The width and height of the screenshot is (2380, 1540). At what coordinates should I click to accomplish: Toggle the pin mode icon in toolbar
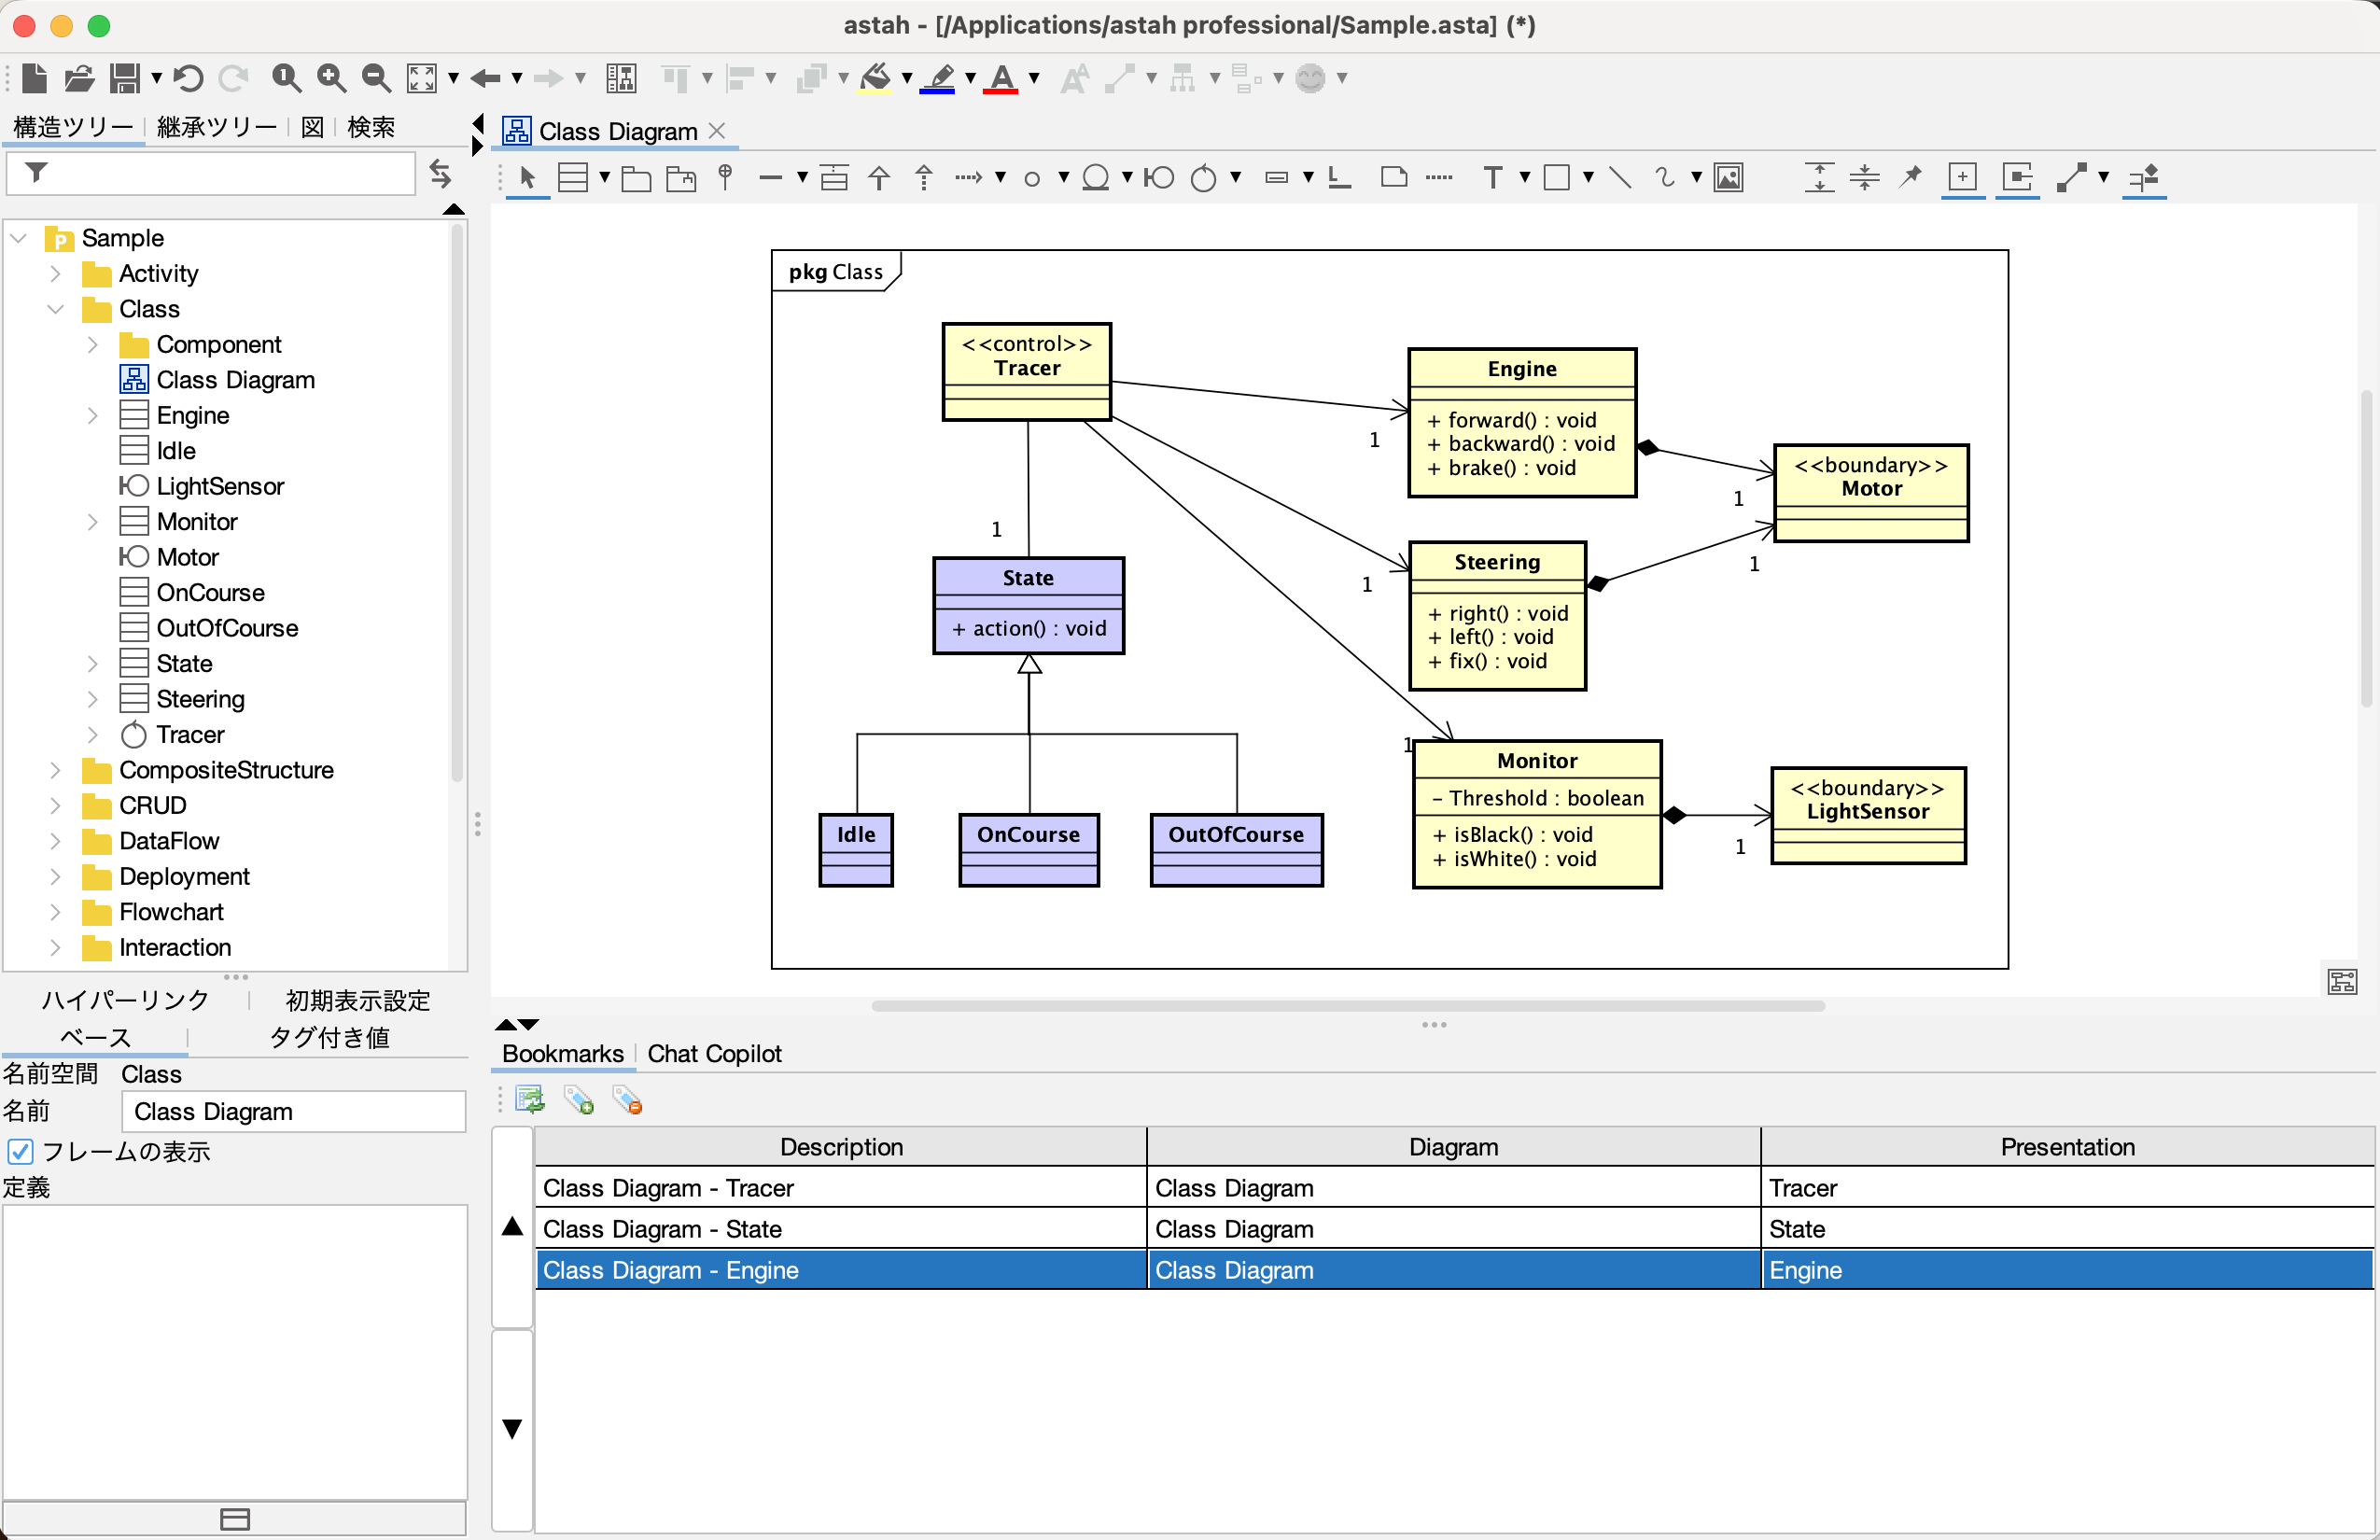pos(1911,178)
